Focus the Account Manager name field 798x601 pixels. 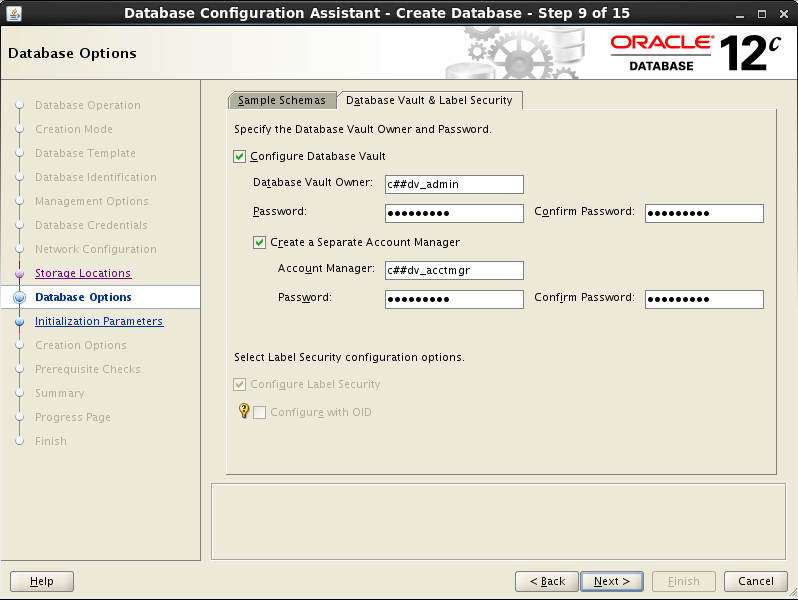click(454, 270)
